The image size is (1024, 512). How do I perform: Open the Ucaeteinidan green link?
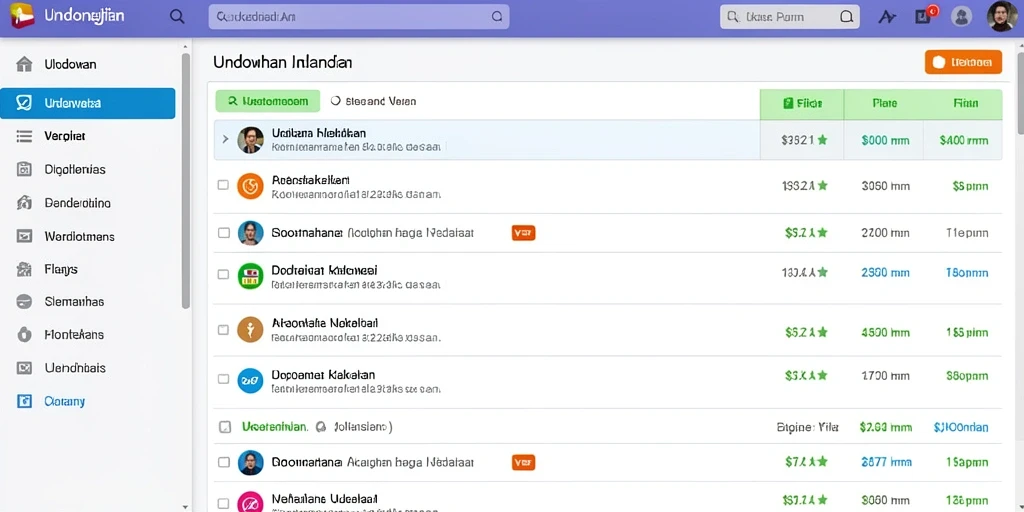pos(274,427)
